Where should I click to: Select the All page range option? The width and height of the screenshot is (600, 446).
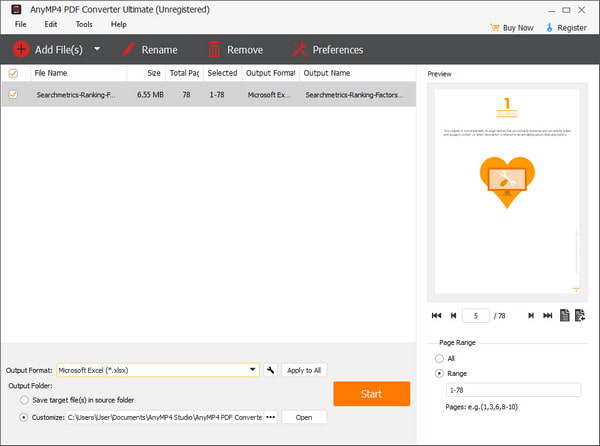pos(439,358)
